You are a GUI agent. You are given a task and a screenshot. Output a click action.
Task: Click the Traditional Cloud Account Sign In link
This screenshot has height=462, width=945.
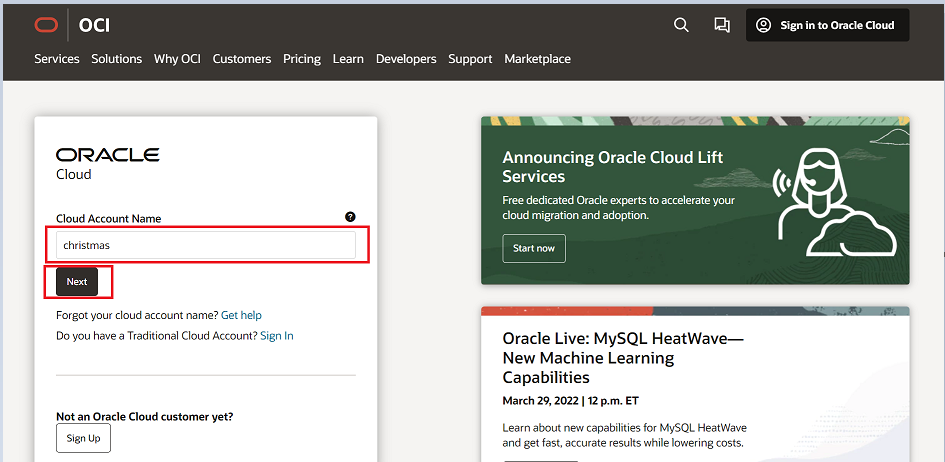click(x=277, y=336)
